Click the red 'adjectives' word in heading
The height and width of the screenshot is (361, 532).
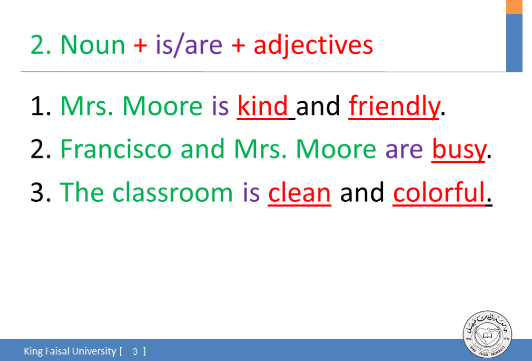point(313,45)
